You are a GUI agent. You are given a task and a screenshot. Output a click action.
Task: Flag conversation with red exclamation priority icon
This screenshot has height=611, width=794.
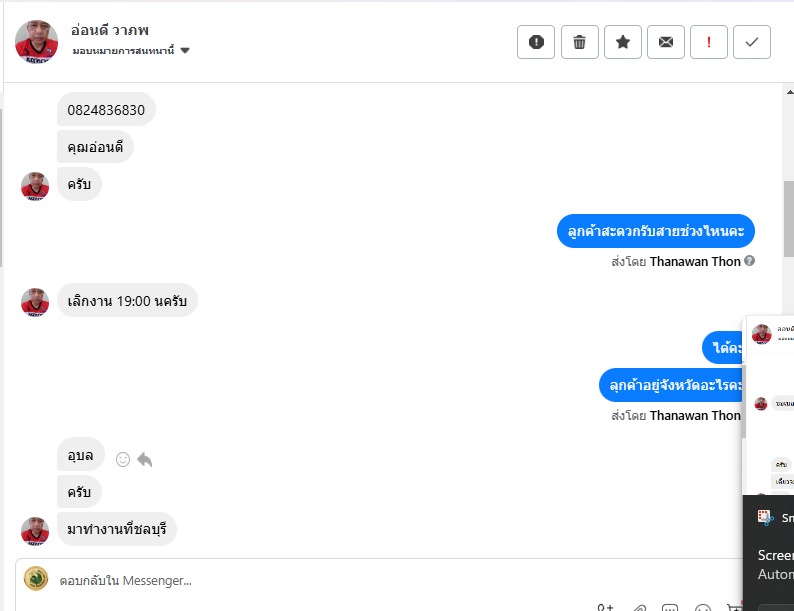pyautogui.click(x=708, y=42)
